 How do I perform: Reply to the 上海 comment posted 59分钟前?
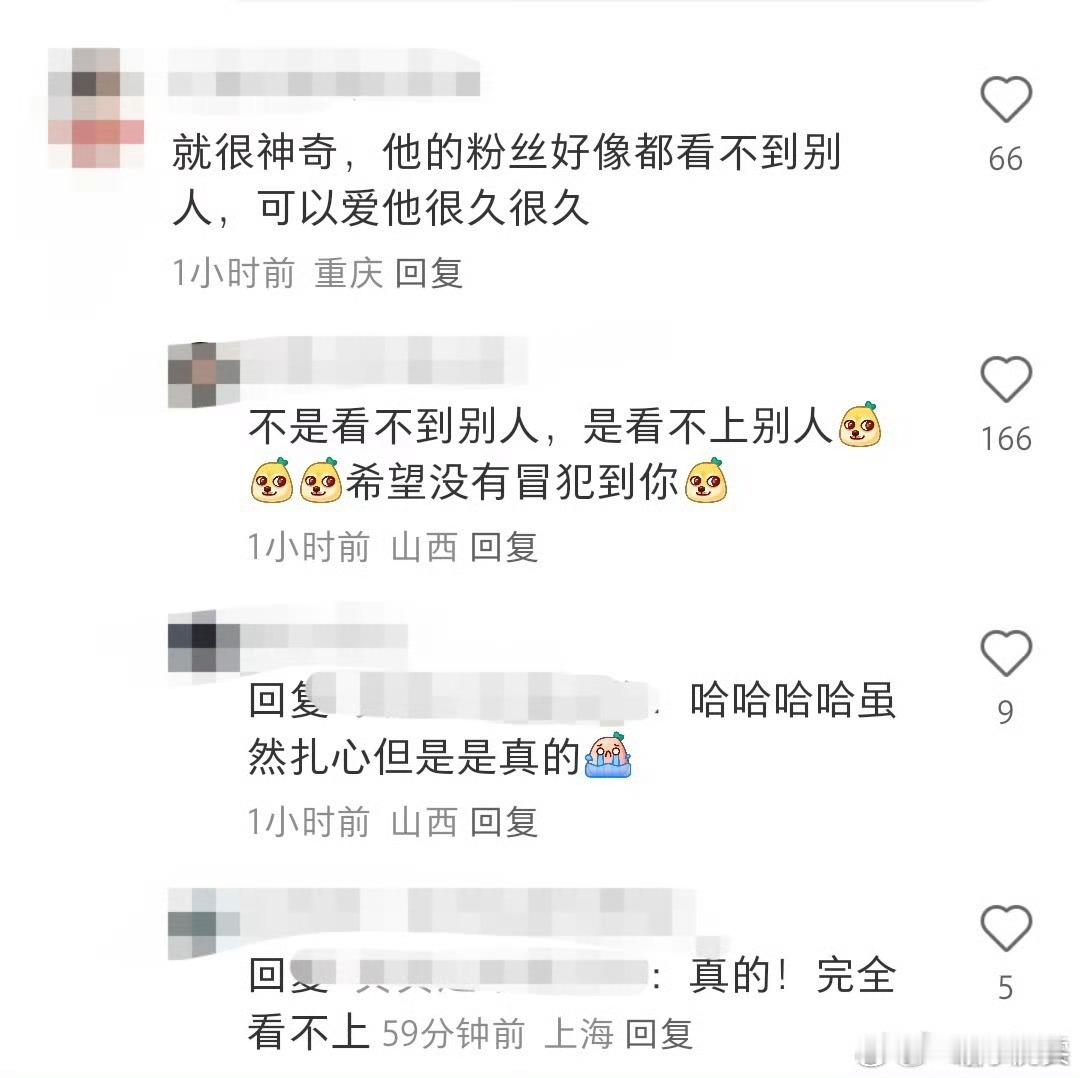point(658,1034)
